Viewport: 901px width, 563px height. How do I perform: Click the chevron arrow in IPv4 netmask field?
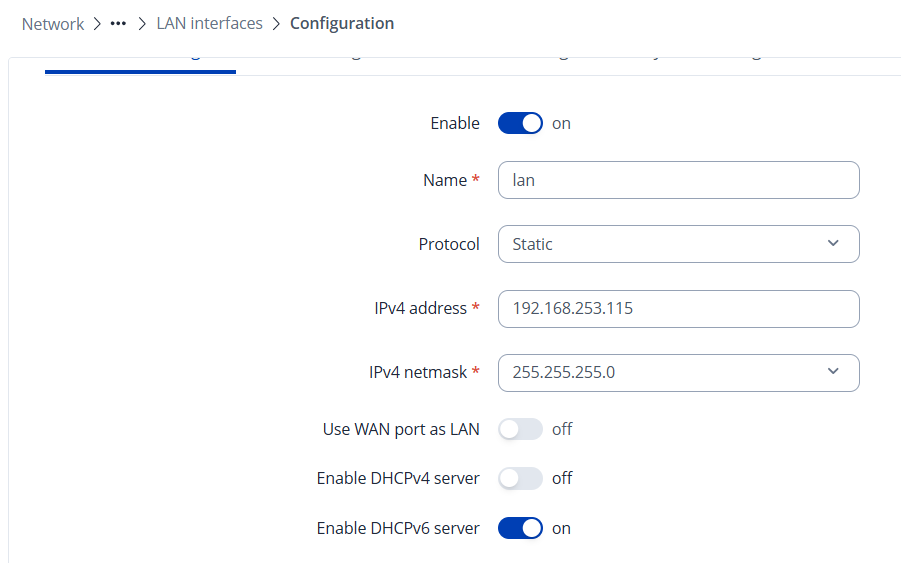[x=833, y=372]
